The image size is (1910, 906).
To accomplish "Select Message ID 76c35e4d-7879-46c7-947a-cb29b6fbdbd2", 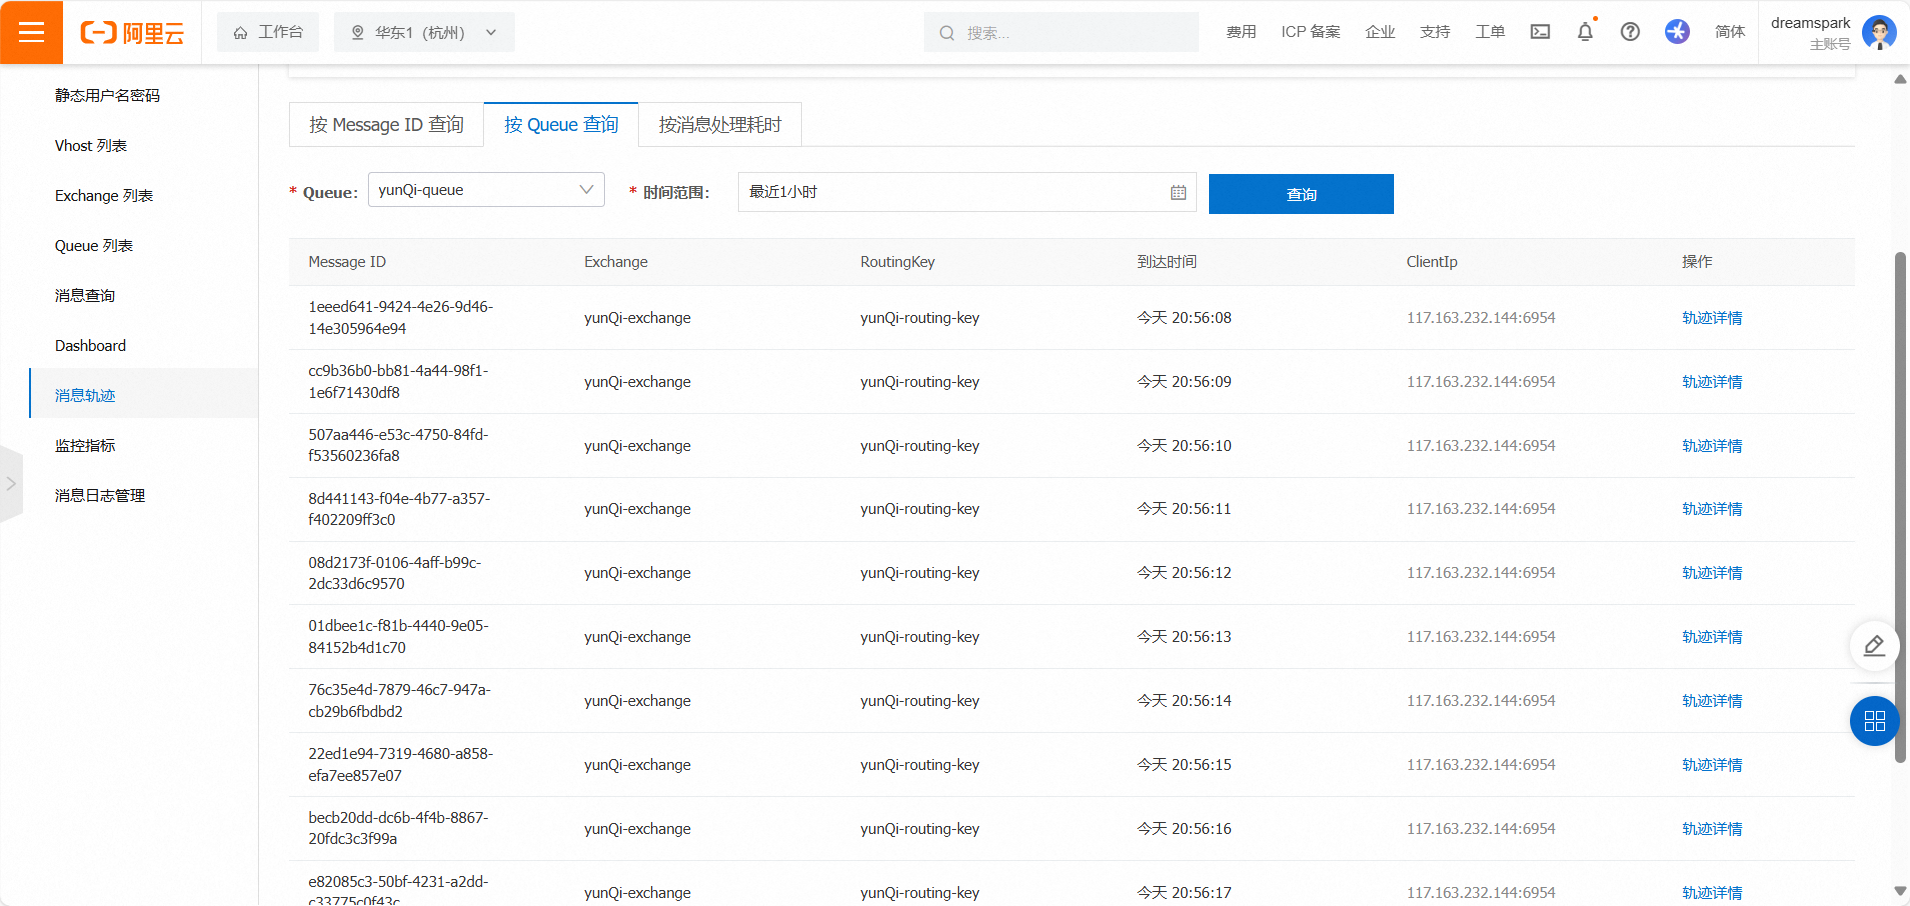I will coord(399,701).
